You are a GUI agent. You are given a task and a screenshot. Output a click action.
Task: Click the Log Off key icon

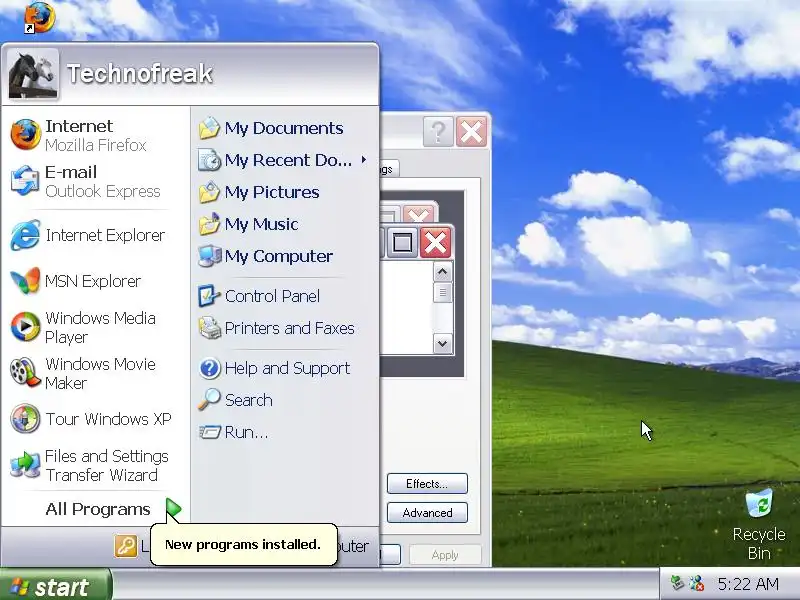(126, 546)
